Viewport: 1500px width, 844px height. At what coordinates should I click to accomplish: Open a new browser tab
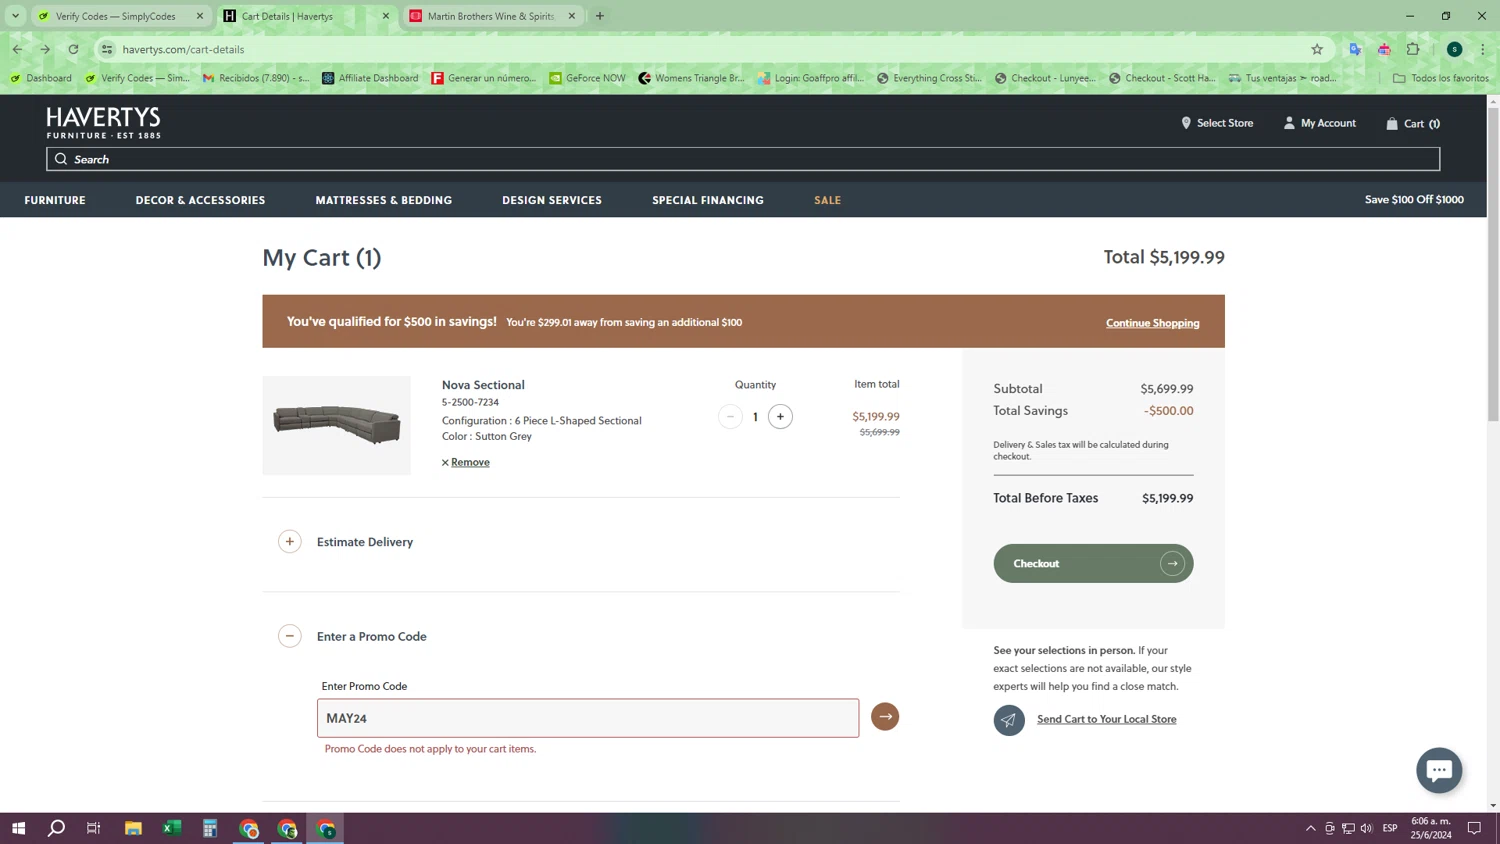[600, 16]
